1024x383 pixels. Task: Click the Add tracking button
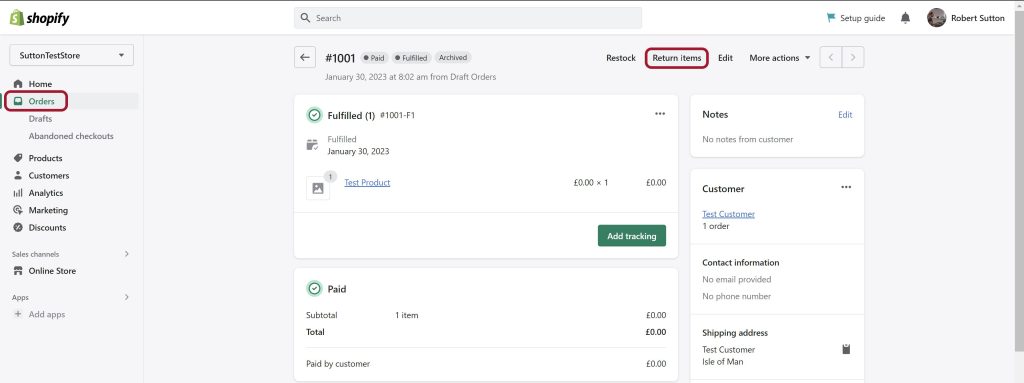tap(632, 236)
